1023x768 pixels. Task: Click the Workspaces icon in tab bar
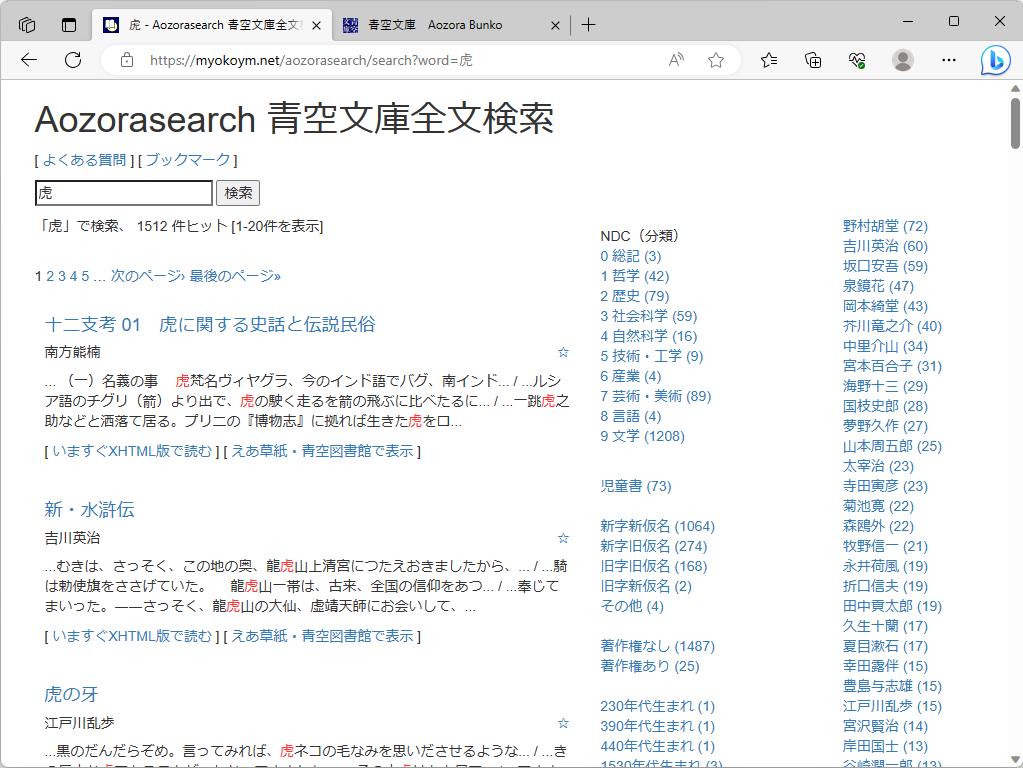click(x=27, y=24)
